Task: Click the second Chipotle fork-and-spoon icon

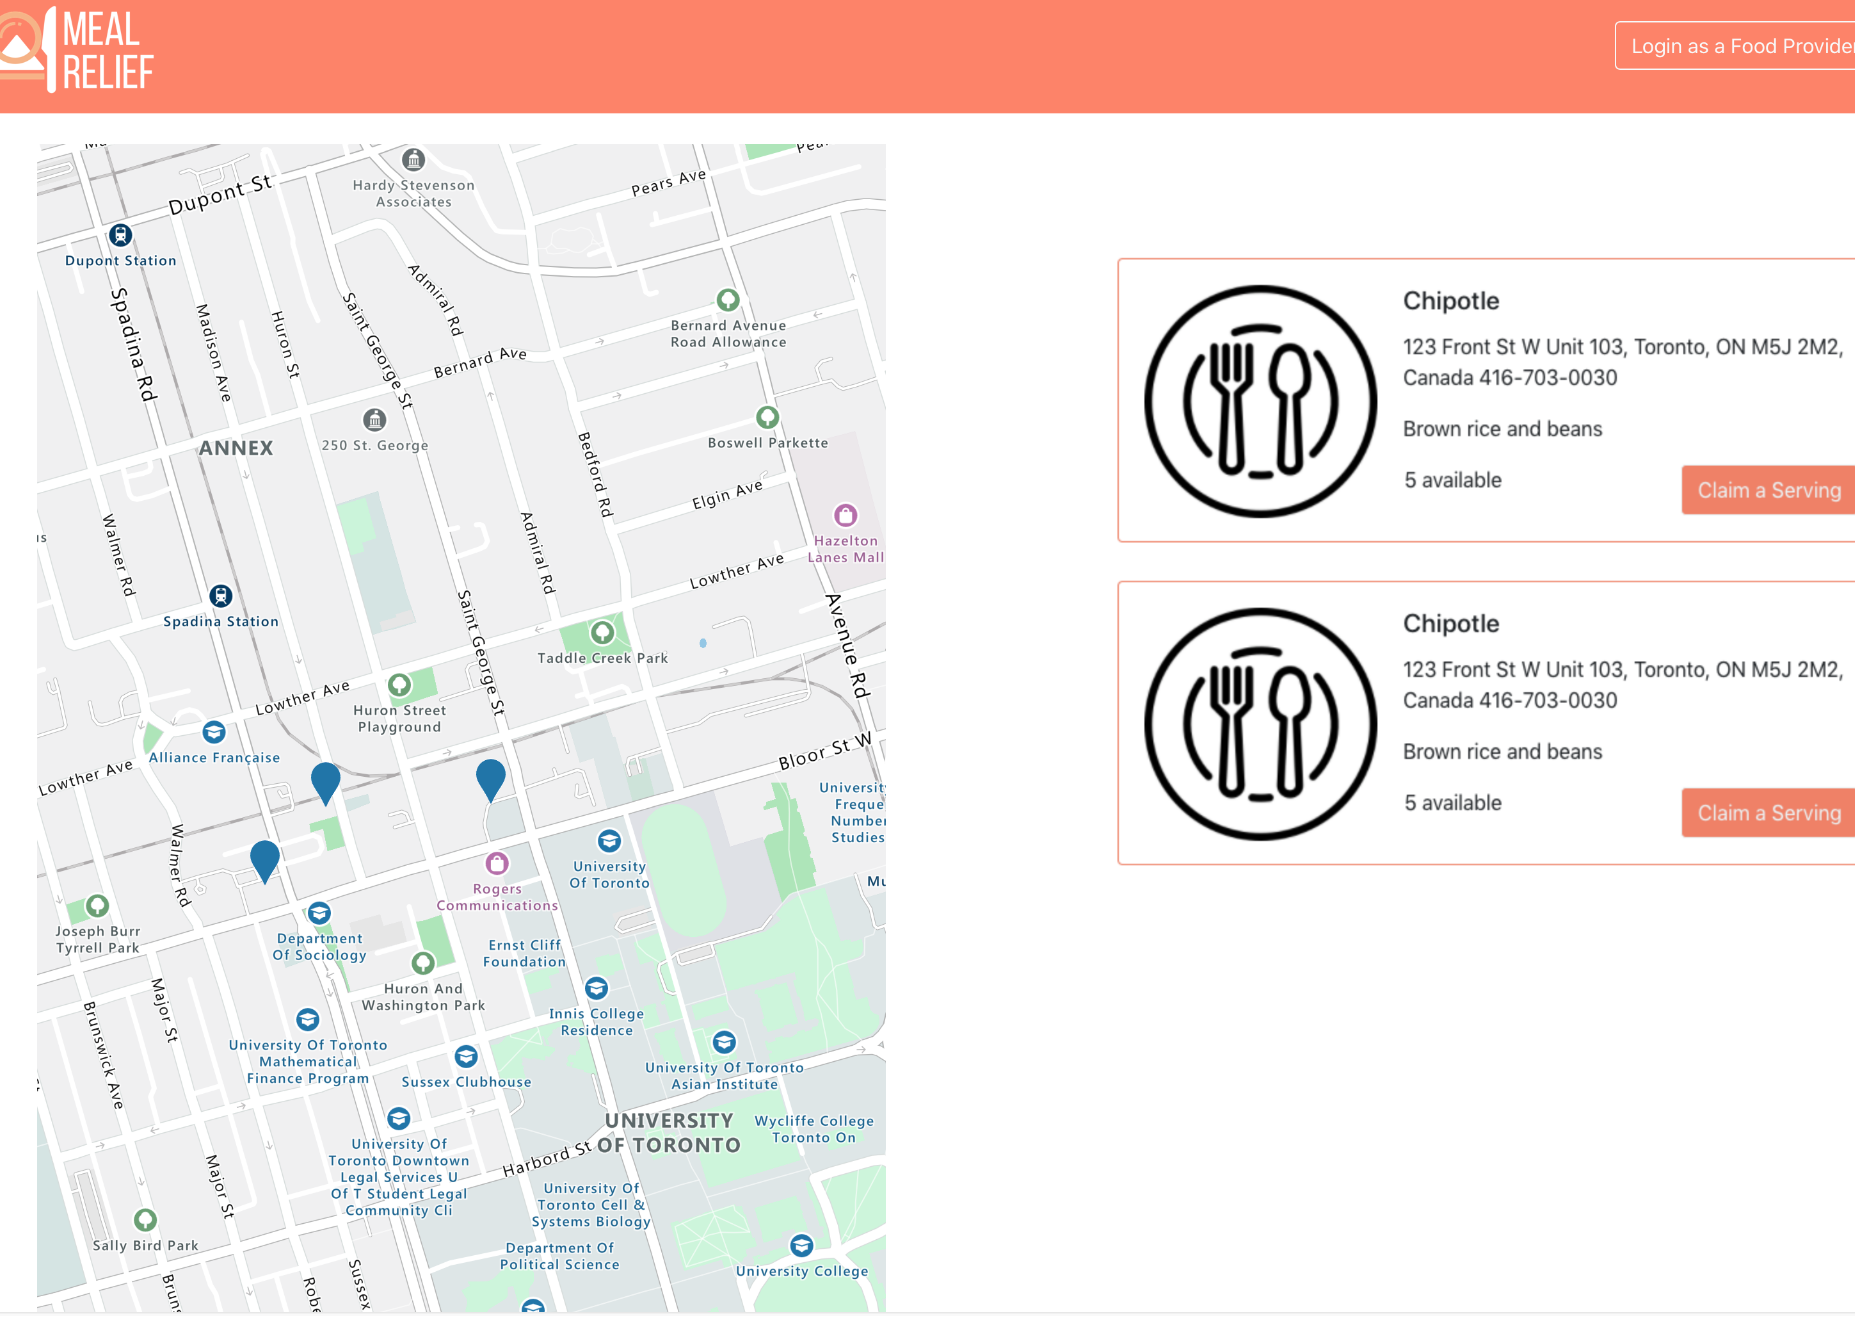Action: [1260, 724]
